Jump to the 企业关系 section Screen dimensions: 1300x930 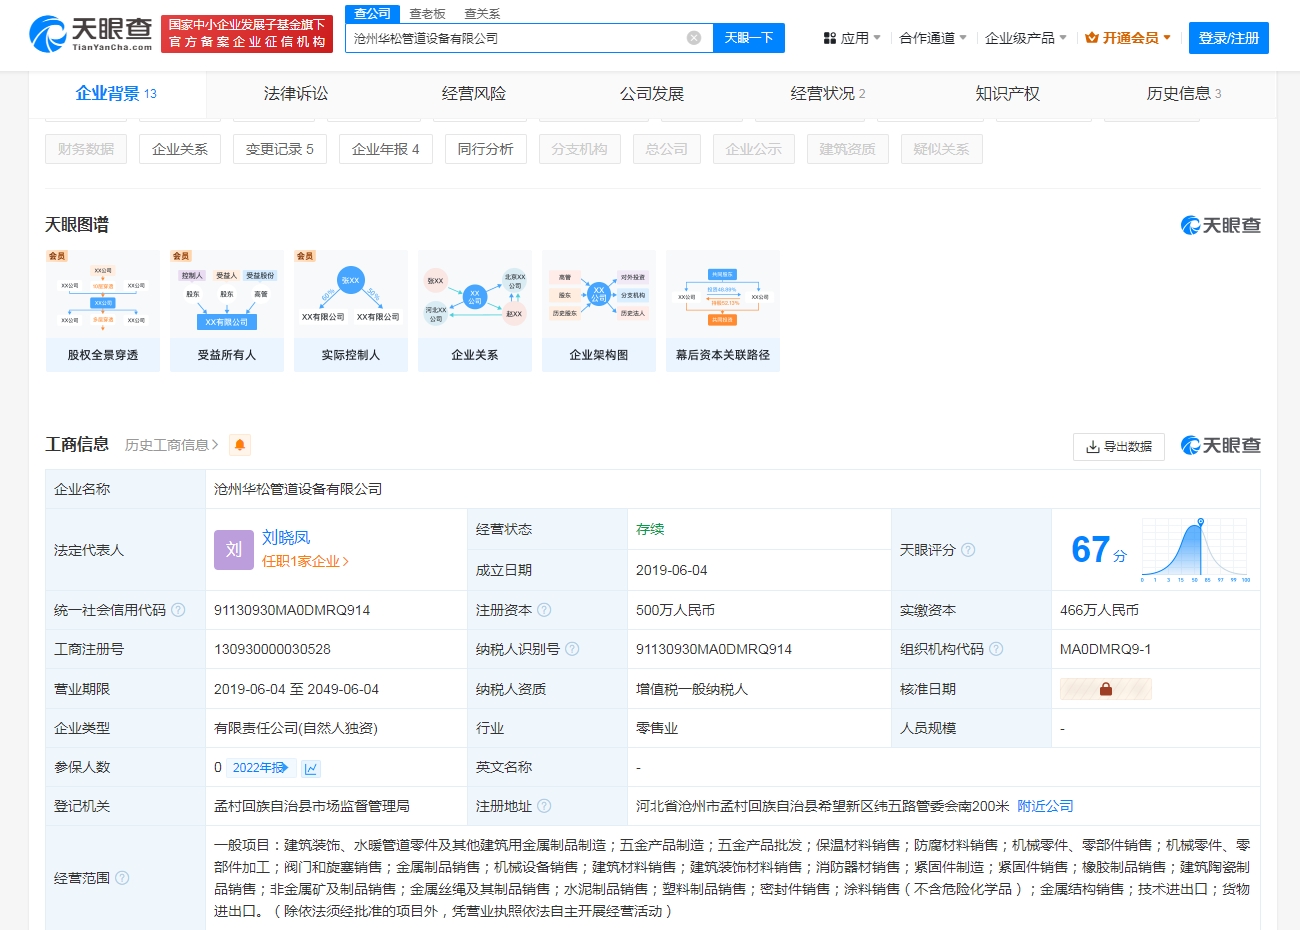[180, 149]
